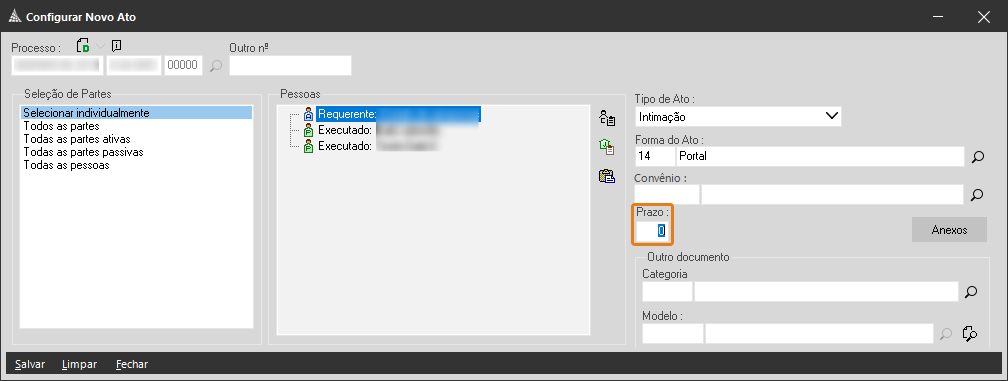Click the 00000 process number field
This screenshot has height=381, width=1008.
(x=184, y=66)
